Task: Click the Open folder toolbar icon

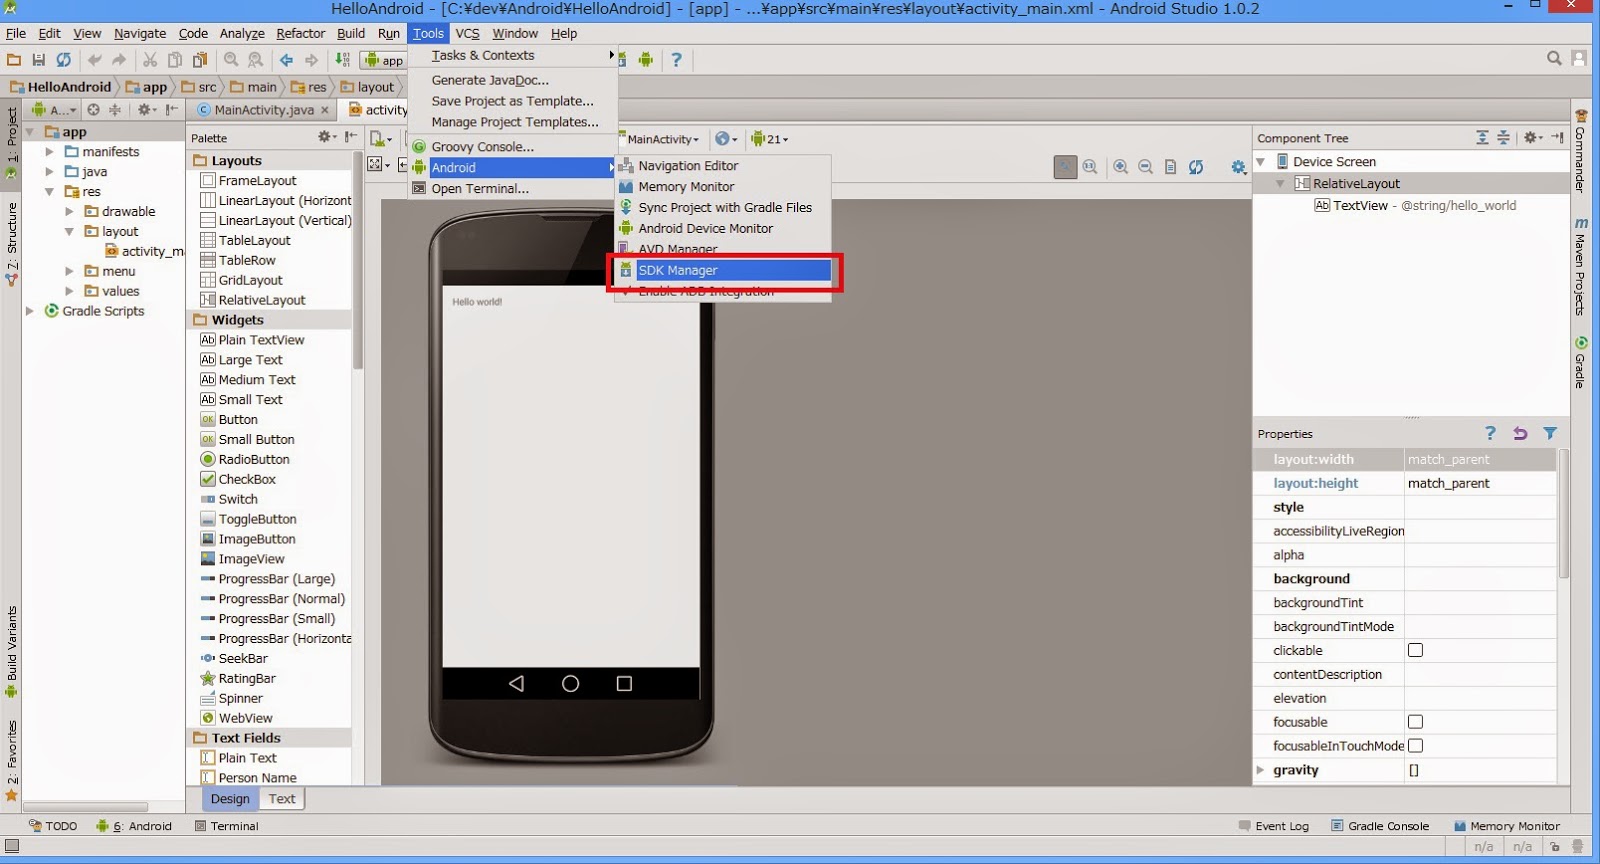Action: pyautogui.click(x=14, y=60)
